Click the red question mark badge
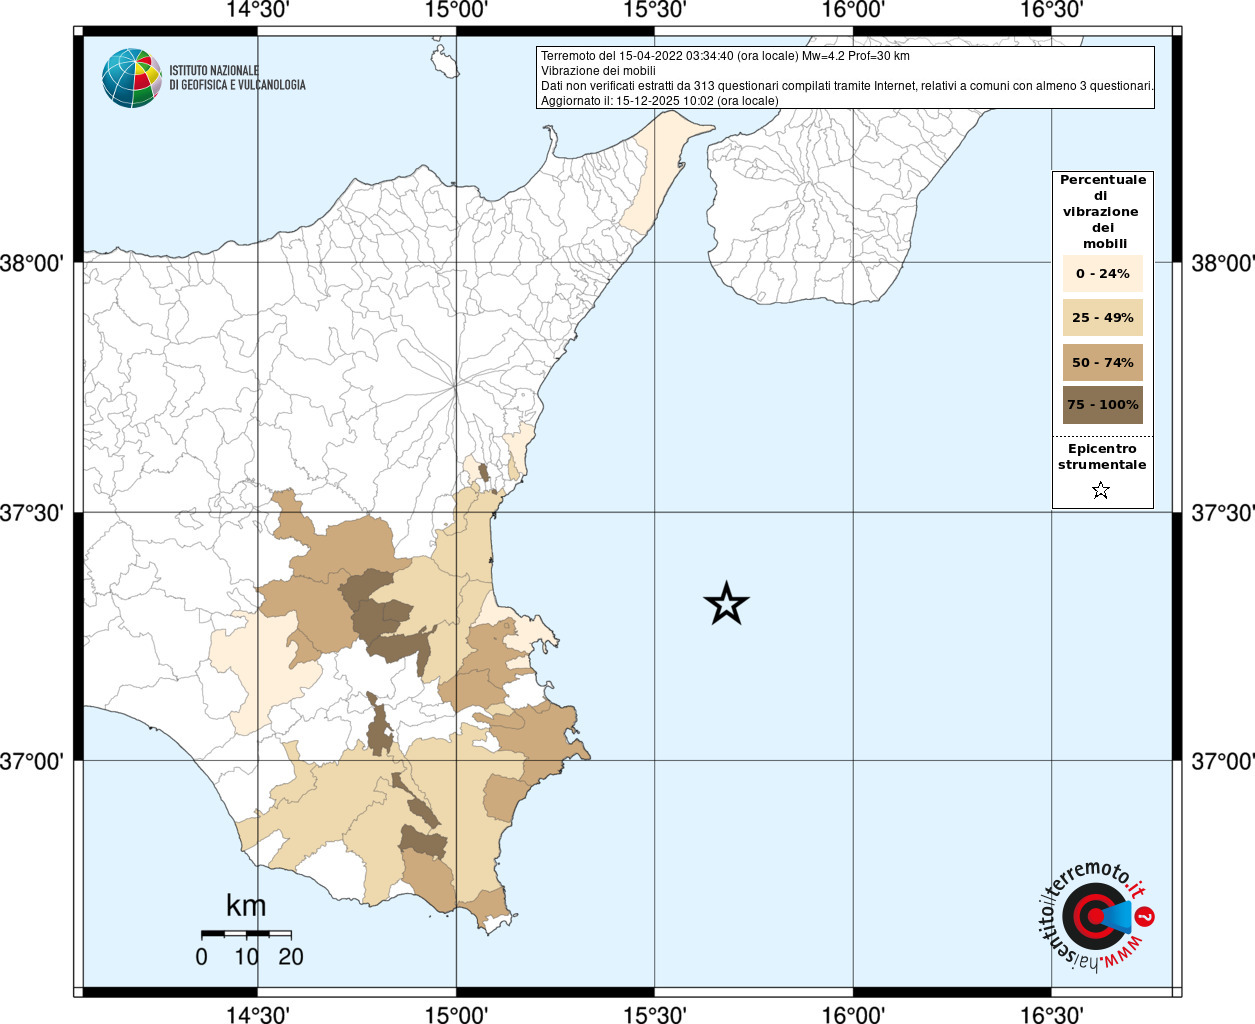Image resolution: width=1255 pixels, height=1024 pixels. (x=1146, y=916)
